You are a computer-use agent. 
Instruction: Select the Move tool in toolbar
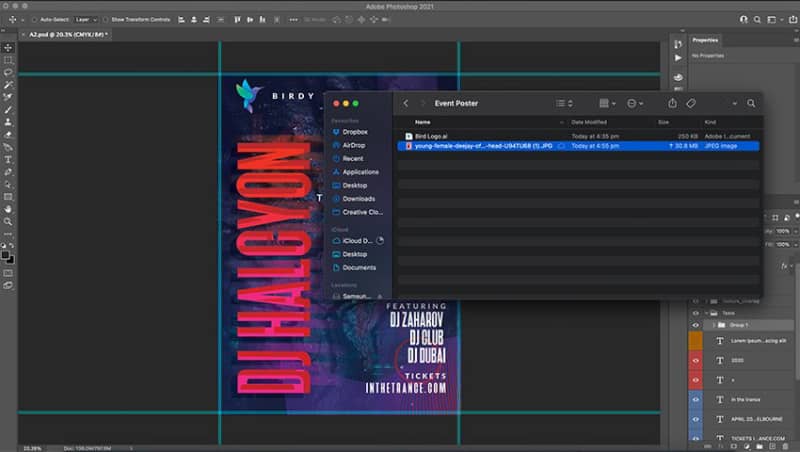pyautogui.click(x=8, y=47)
